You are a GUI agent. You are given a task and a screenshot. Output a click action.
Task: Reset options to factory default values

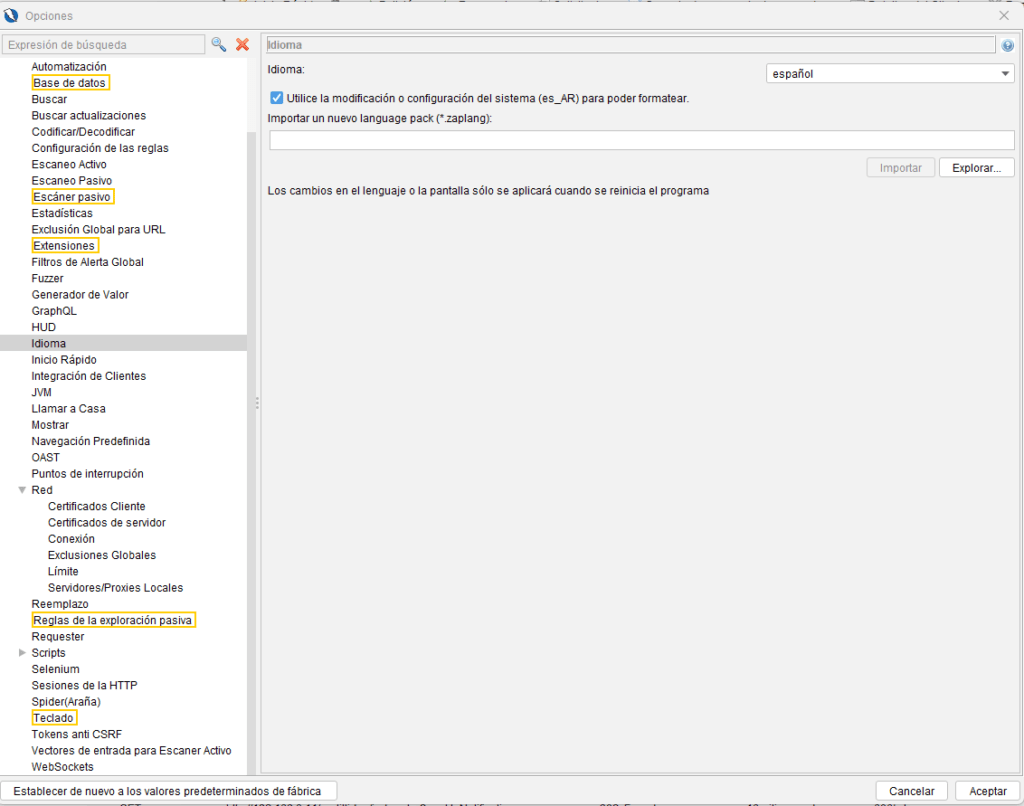click(168, 791)
